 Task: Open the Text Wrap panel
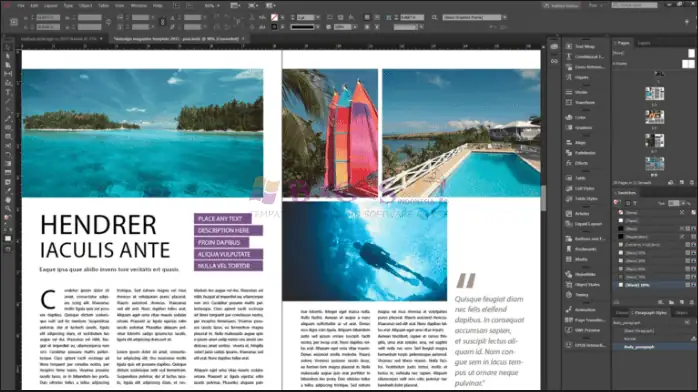pyautogui.click(x=580, y=46)
